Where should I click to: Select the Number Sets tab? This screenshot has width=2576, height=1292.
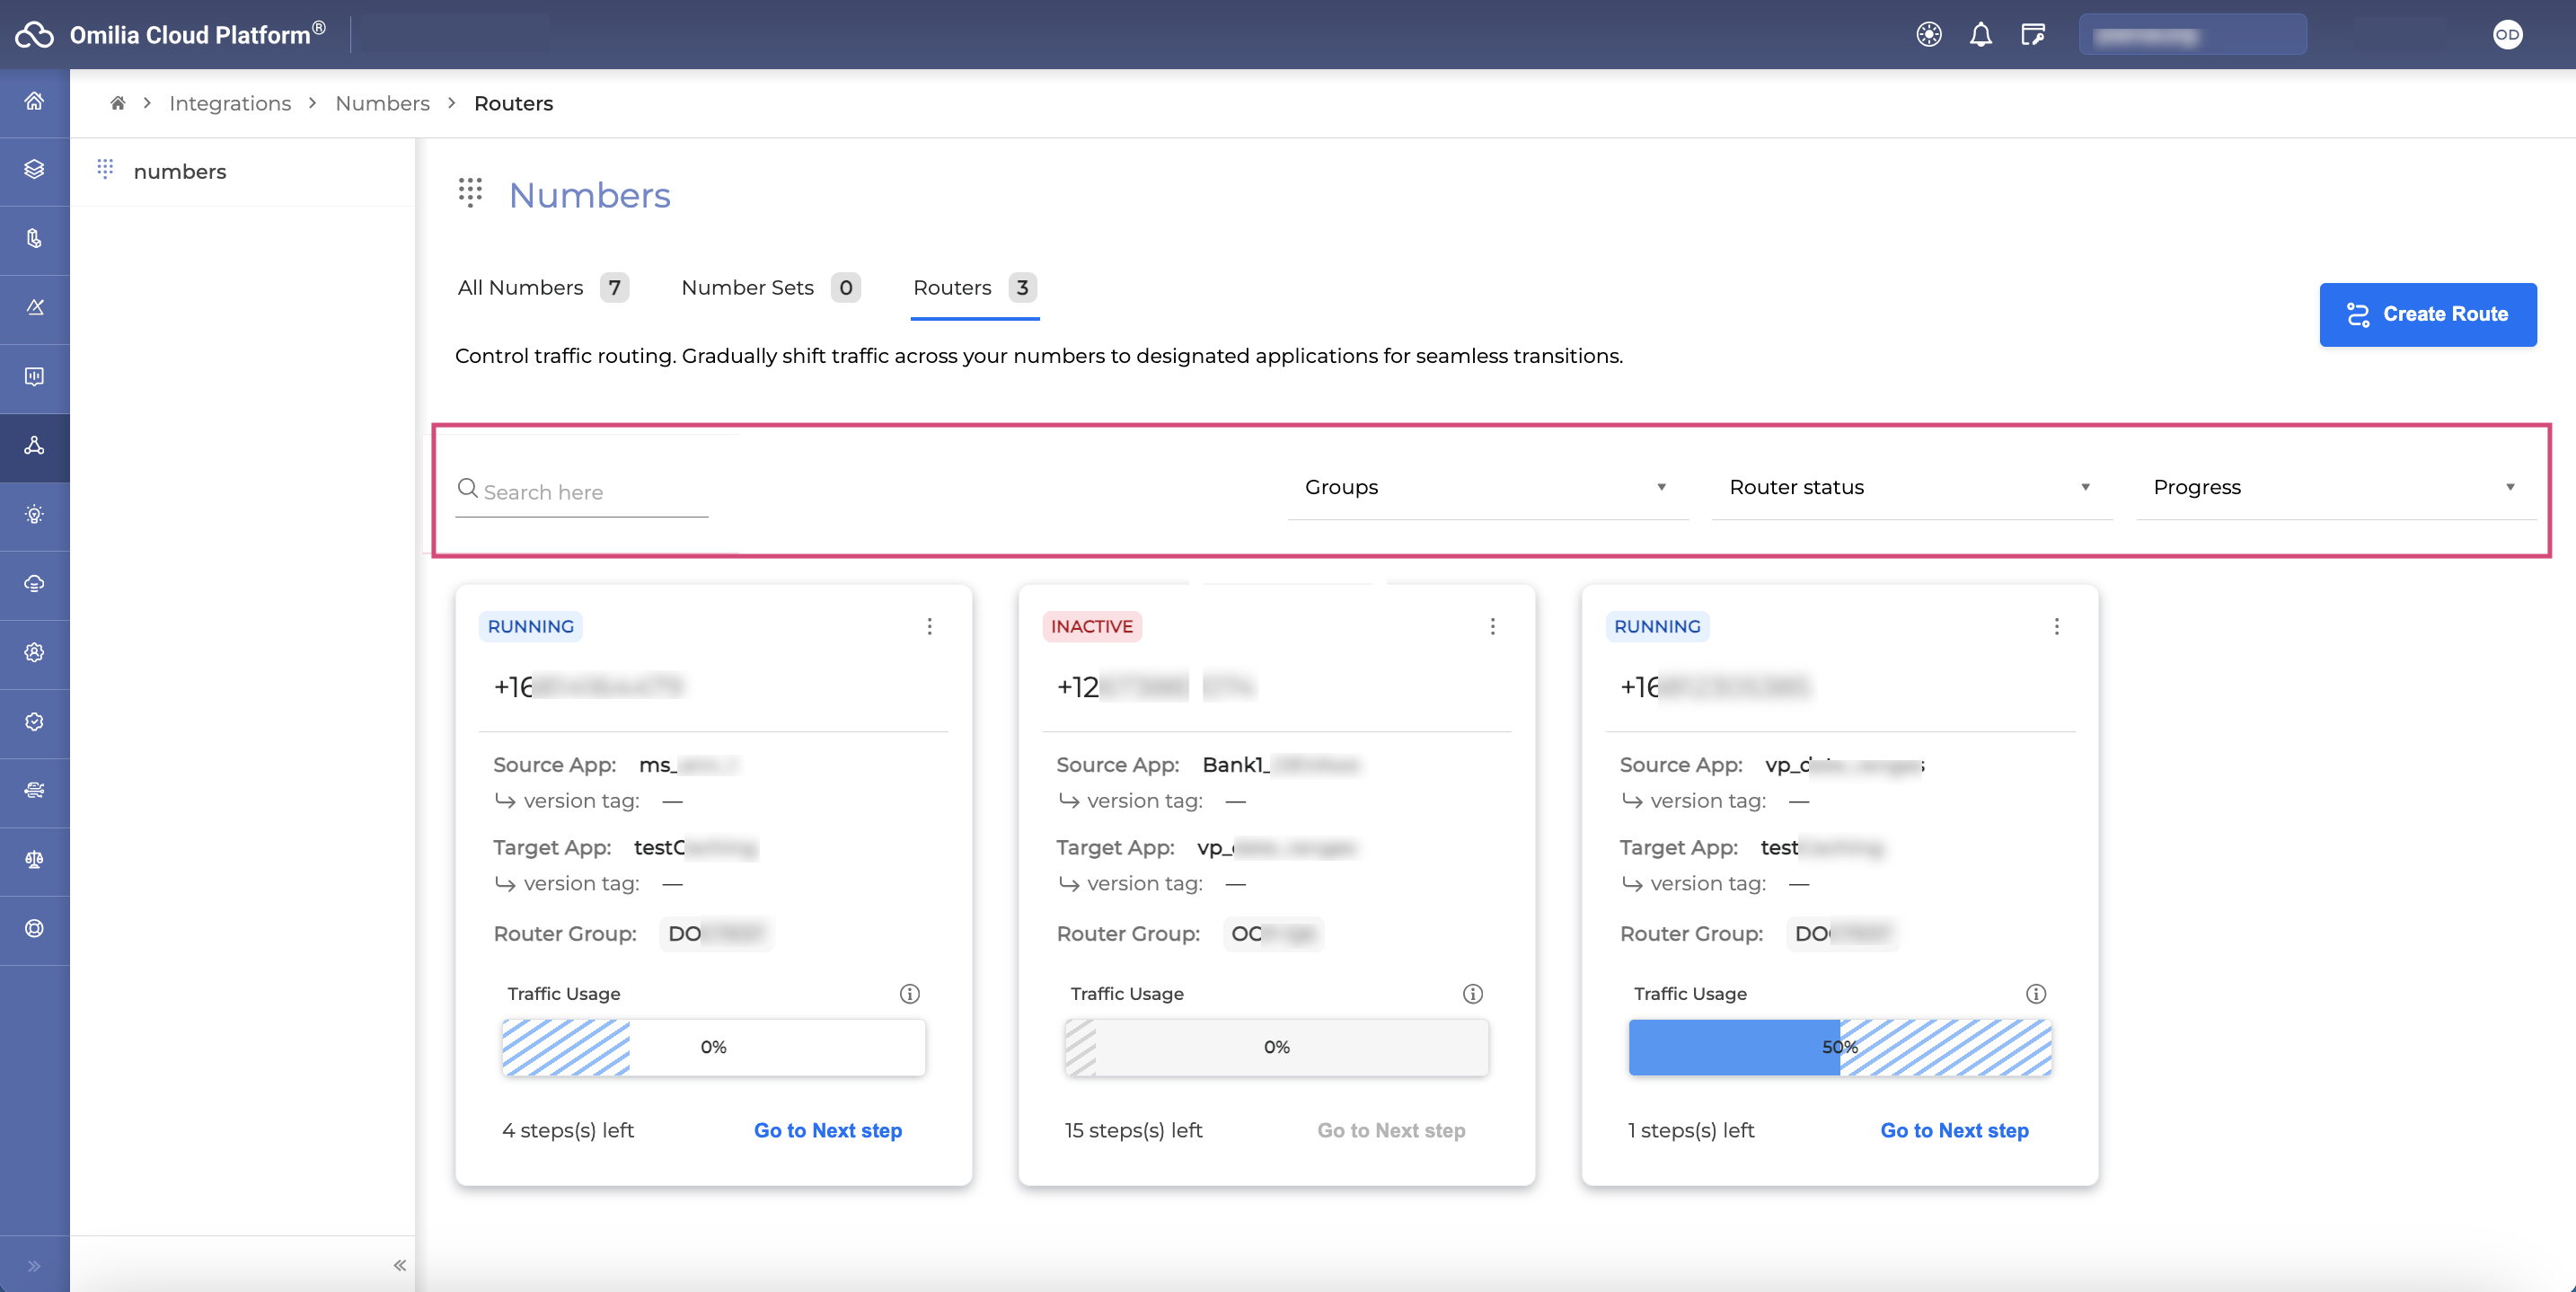(x=749, y=288)
